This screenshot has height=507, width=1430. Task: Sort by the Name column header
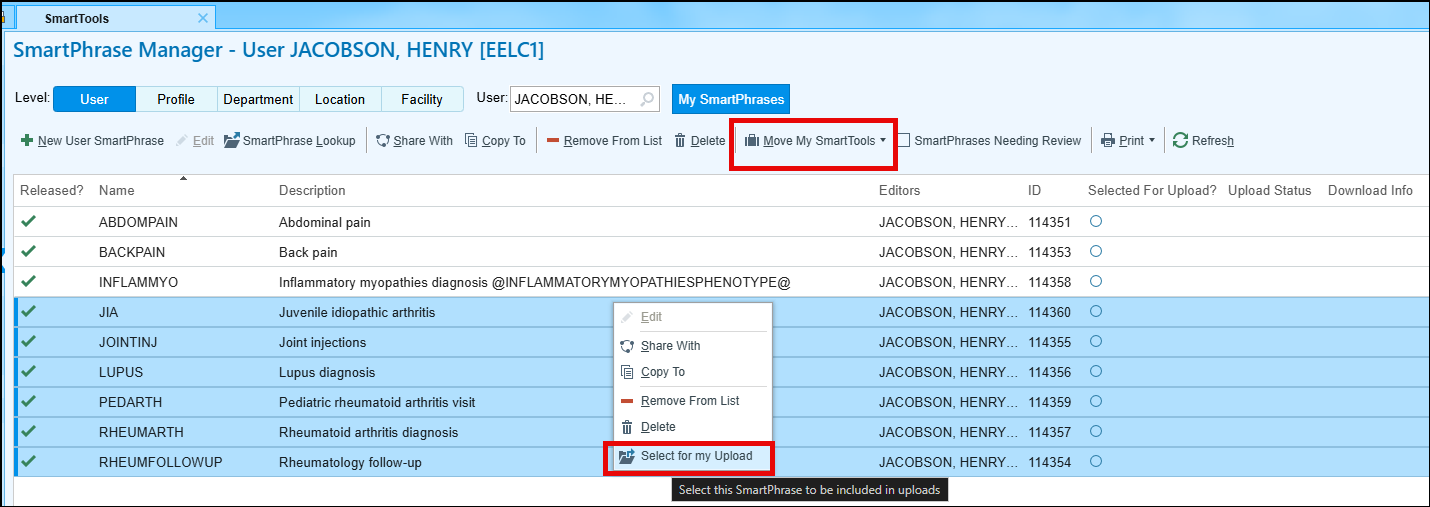tap(116, 190)
